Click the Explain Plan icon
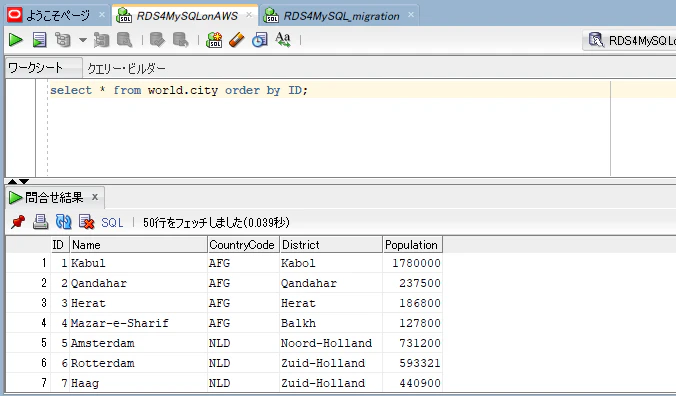Screen dimensions: 676x396 click(63, 40)
